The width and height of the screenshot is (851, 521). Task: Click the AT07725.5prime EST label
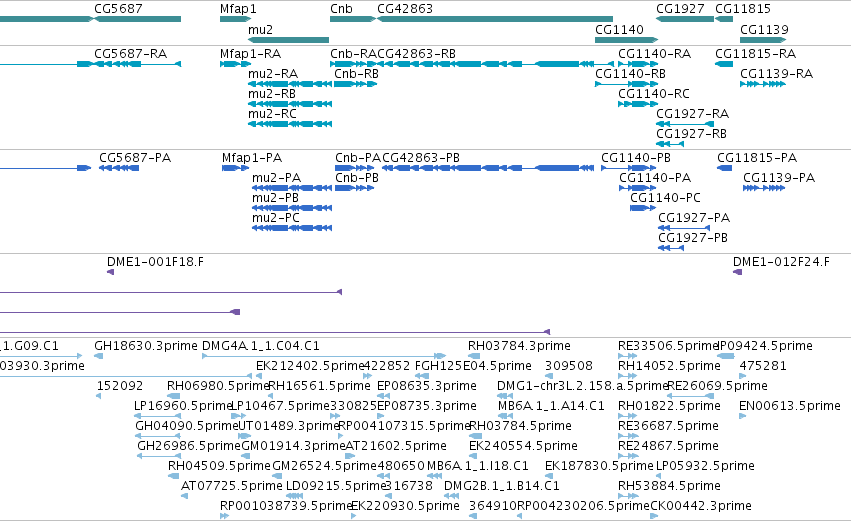pos(232,487)
